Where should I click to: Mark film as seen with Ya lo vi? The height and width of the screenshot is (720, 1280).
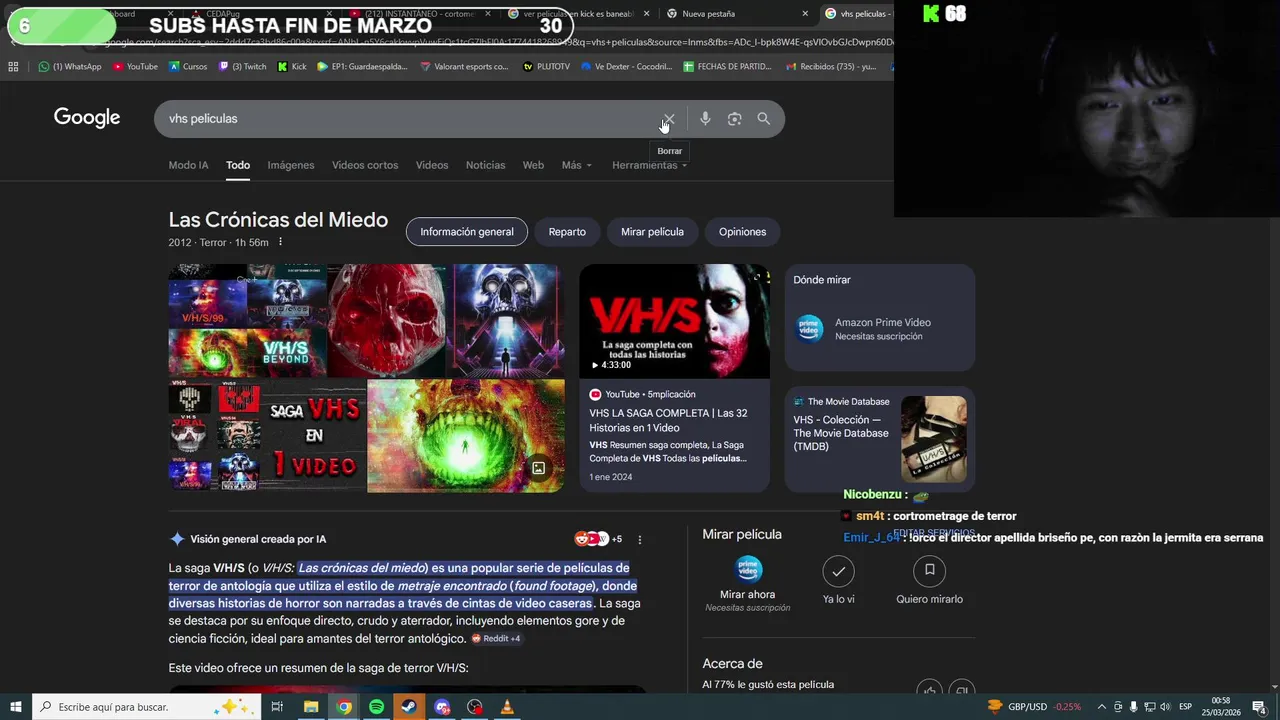838,571
